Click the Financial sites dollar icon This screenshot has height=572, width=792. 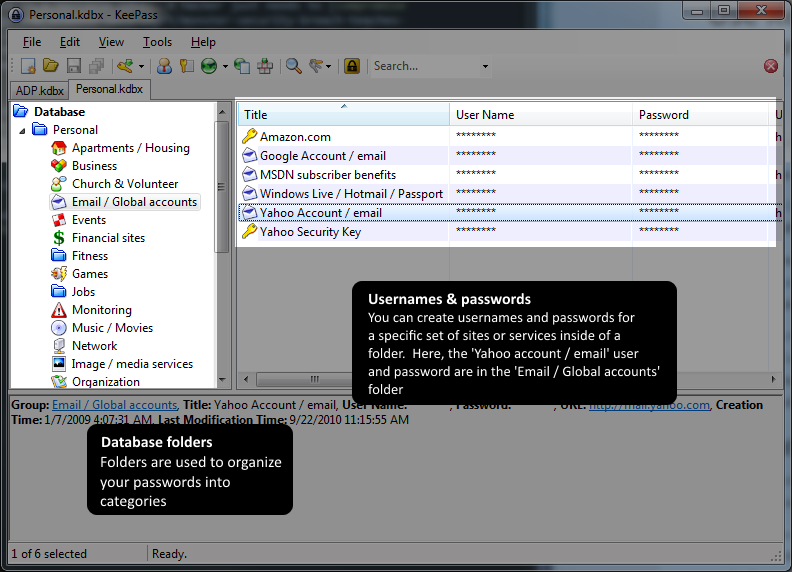click(59, 238)
